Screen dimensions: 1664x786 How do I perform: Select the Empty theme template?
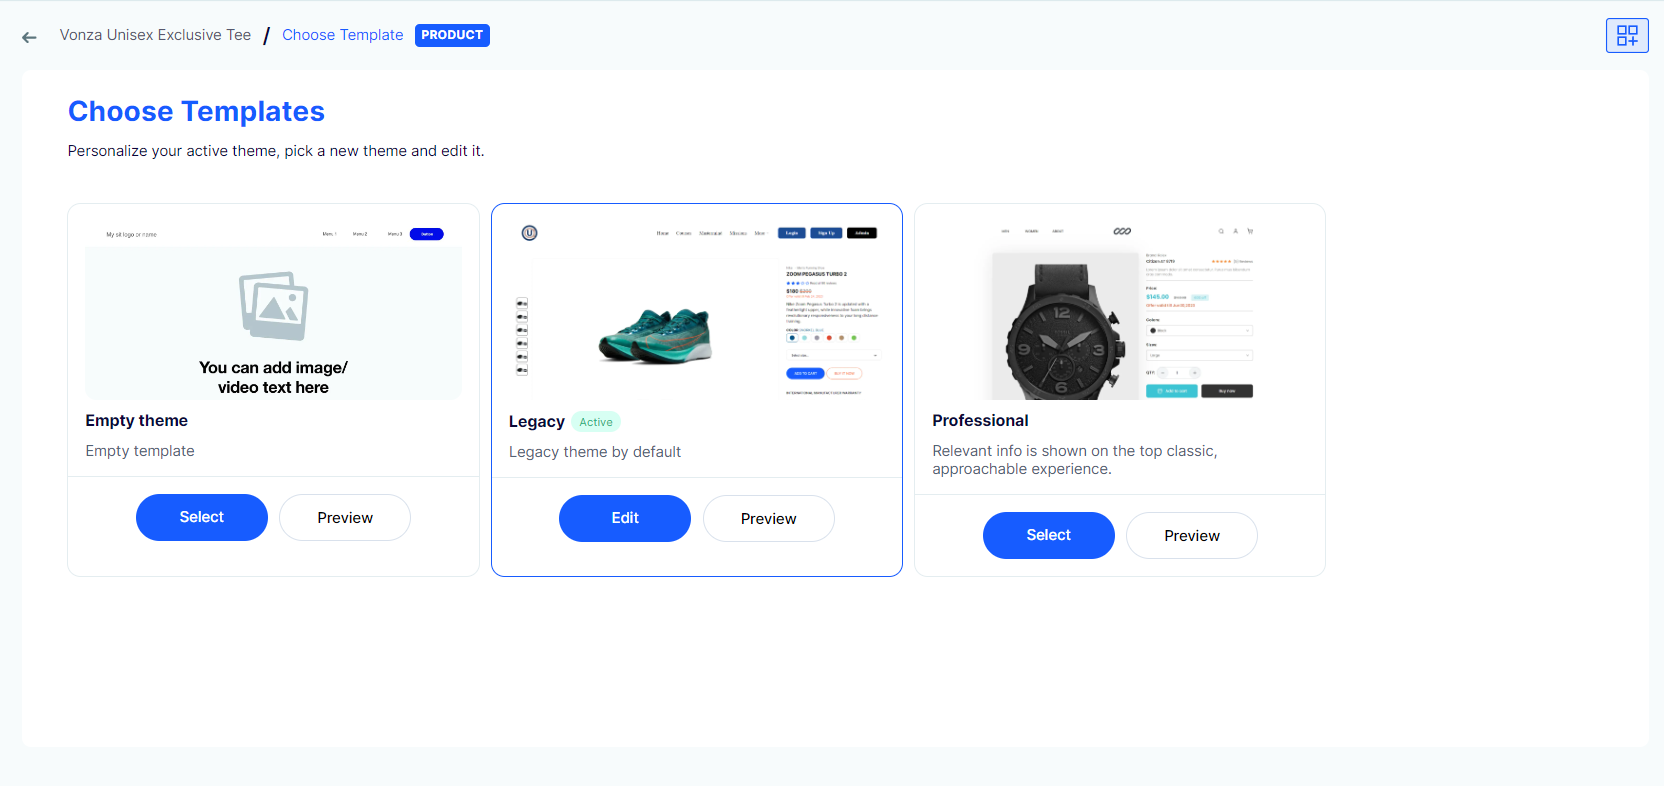[202, 517]
